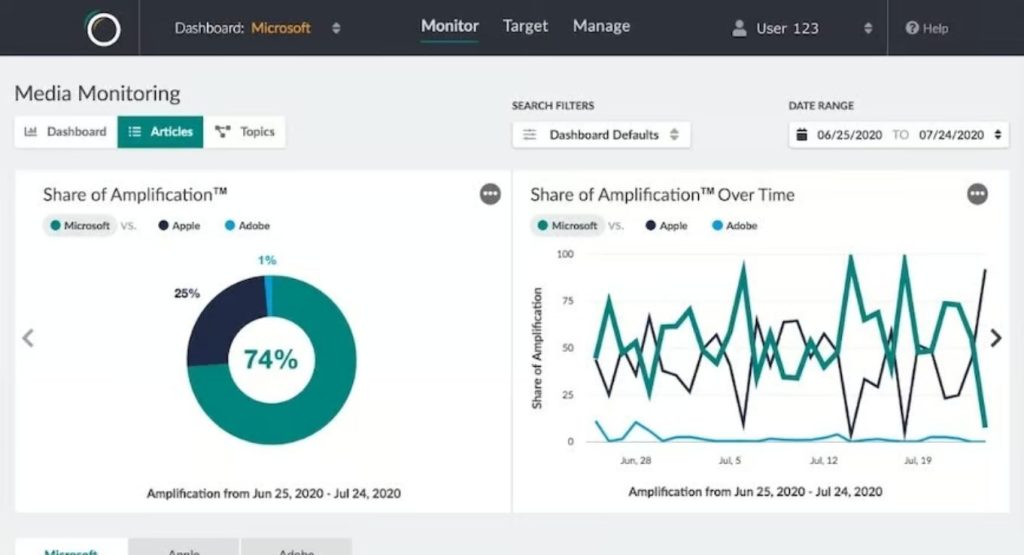This screenshot has width=1024, height=555.
Task: Toggle Apple series in Over Time chart
Action: coord(666,226)
